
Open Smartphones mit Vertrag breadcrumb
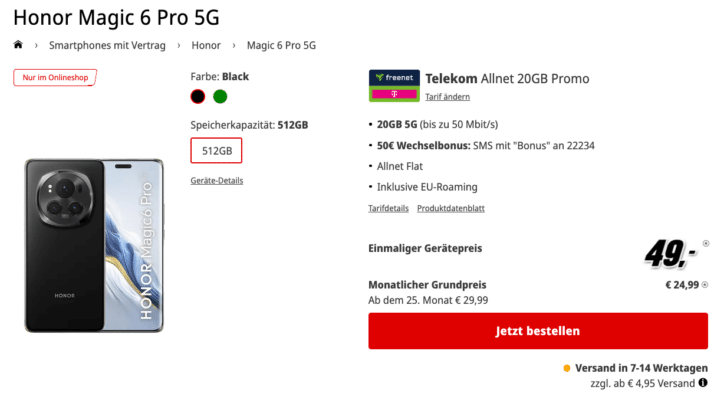click(107, 45)
